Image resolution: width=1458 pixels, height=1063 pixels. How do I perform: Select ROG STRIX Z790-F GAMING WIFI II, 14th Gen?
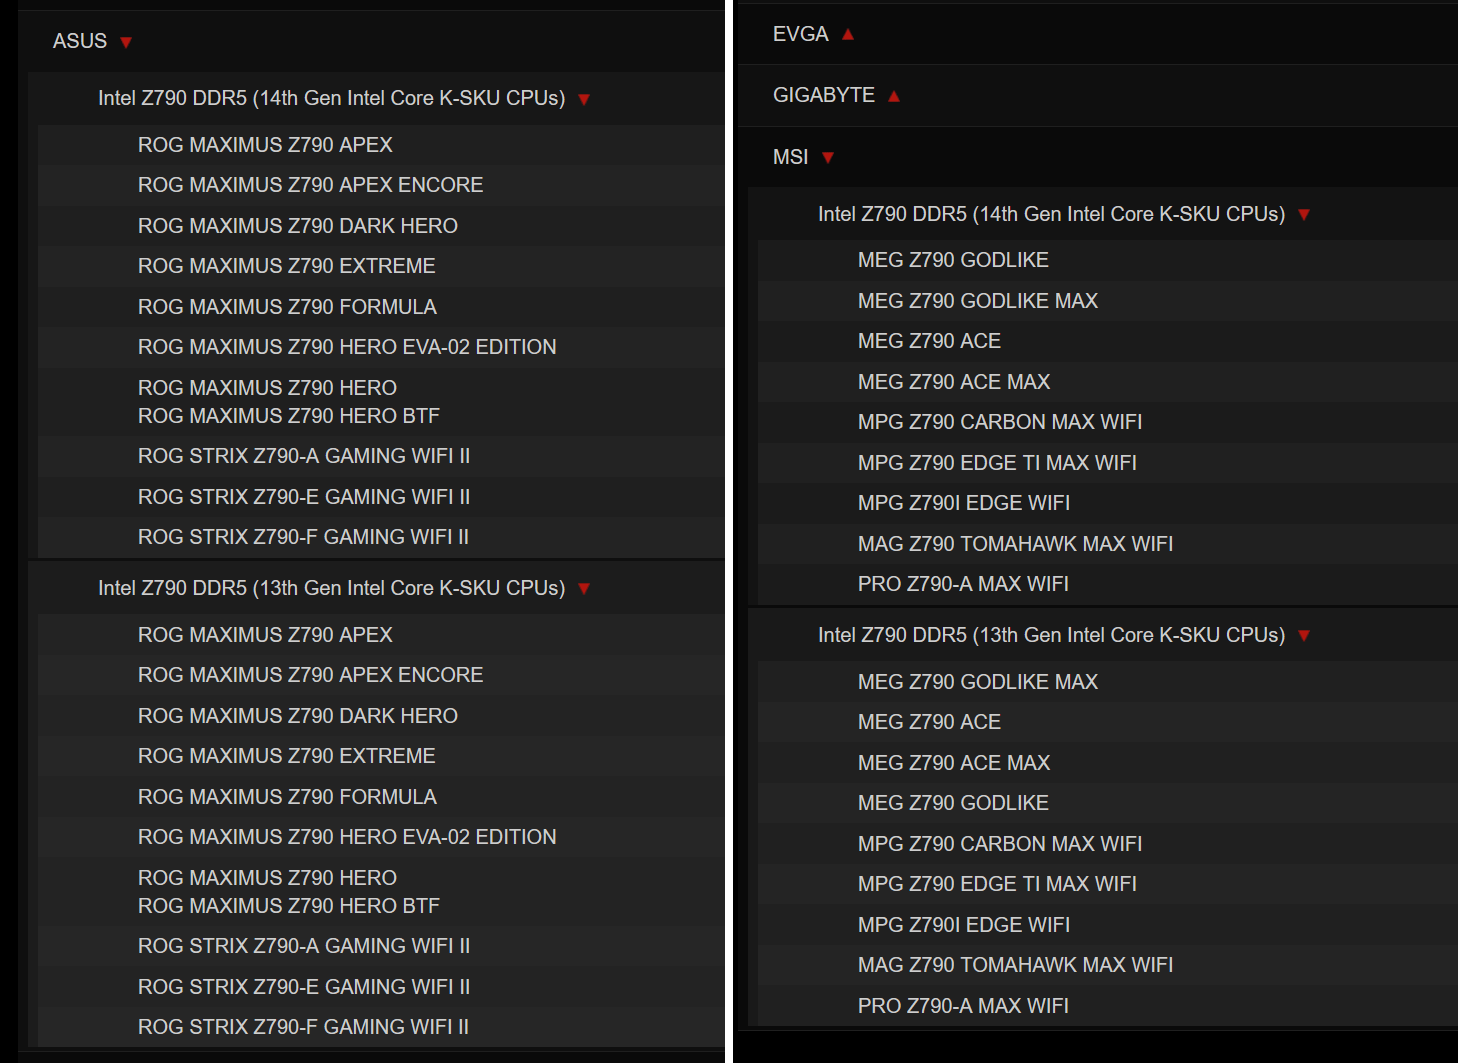pyautogui.click(x=303, y=537)
